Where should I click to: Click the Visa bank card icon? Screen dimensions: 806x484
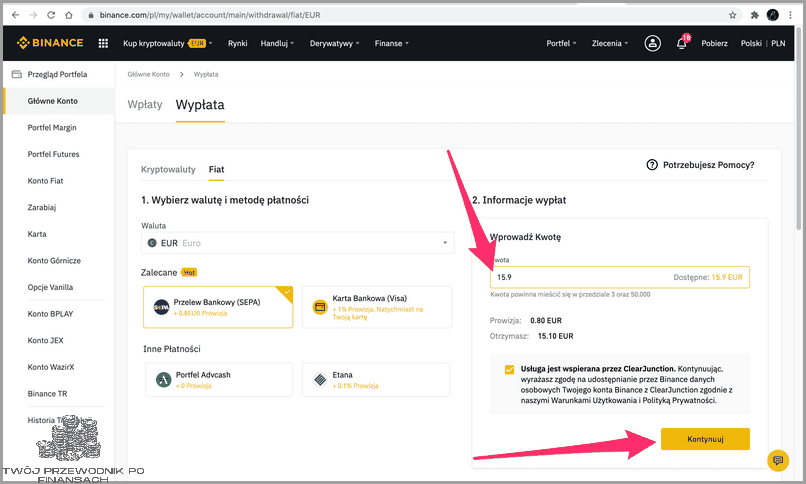point(320,307)
